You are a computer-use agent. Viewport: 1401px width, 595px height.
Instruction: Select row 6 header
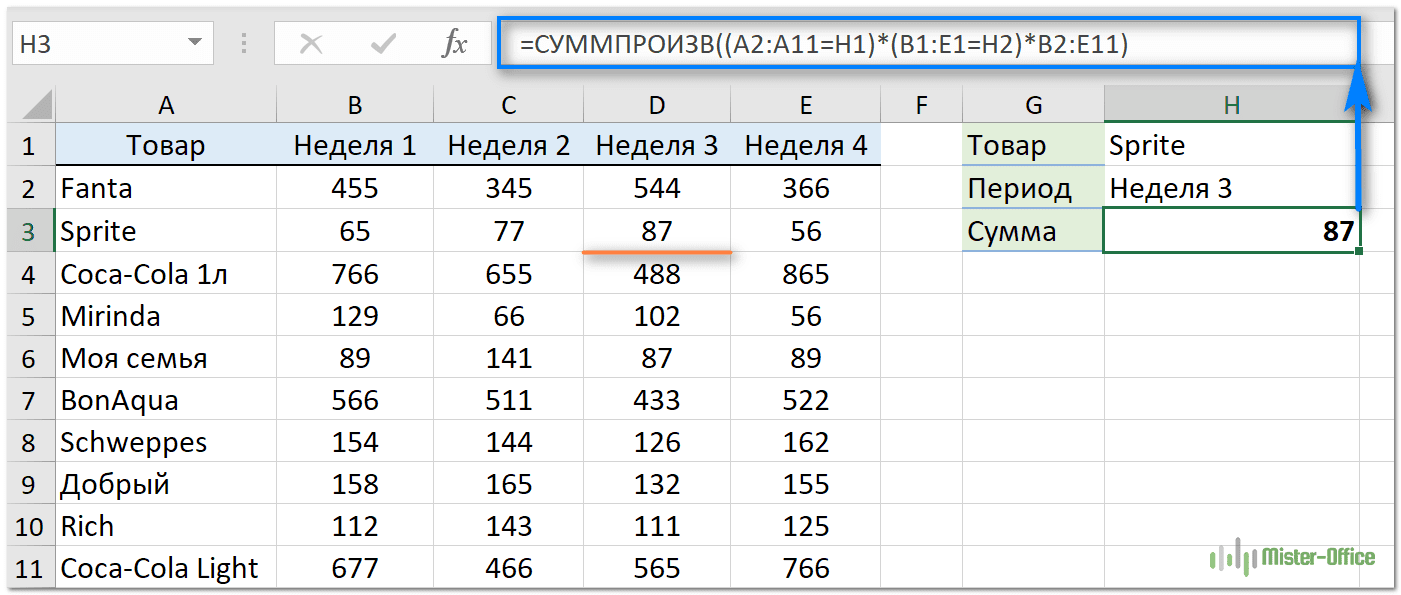click(x=30, y=358)
